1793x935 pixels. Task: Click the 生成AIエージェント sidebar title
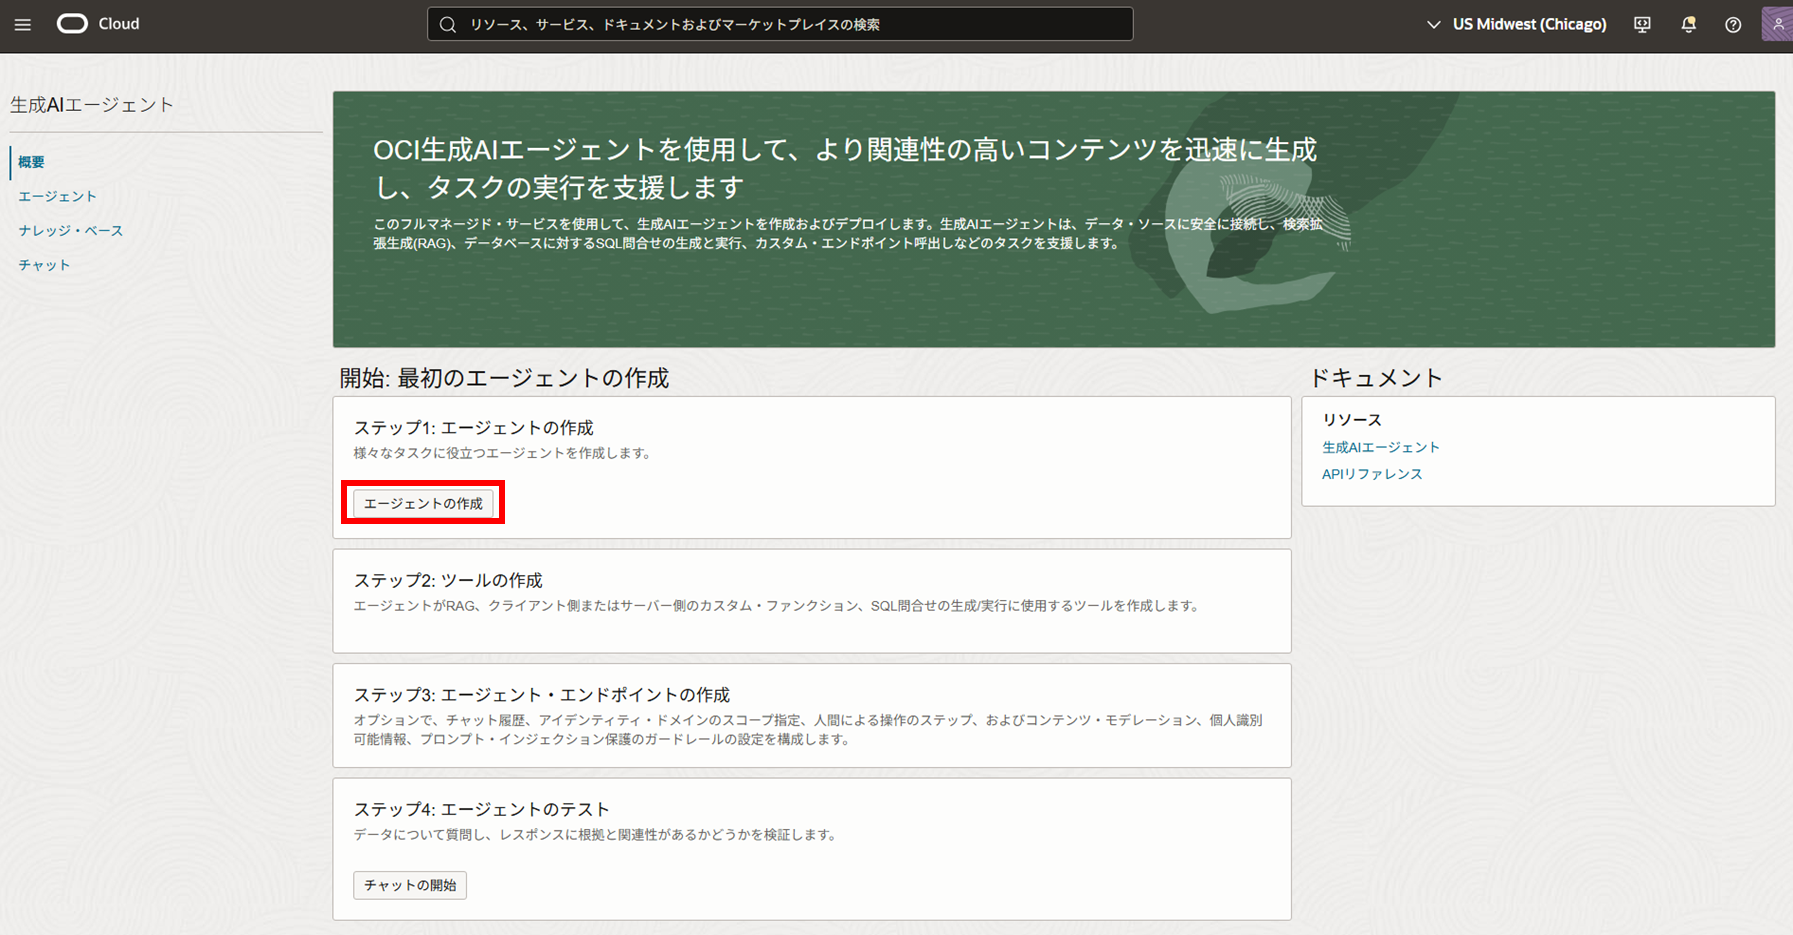pyautogui.click(x=92, y=105)
